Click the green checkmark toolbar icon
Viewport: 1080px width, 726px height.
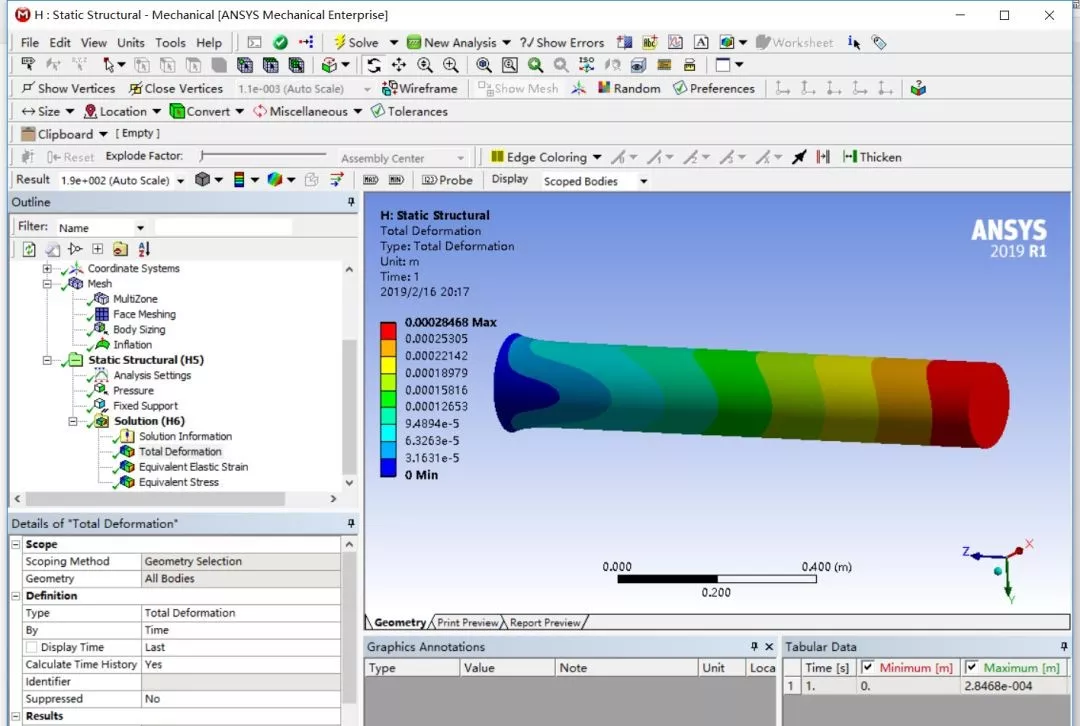tap(280, 43)
